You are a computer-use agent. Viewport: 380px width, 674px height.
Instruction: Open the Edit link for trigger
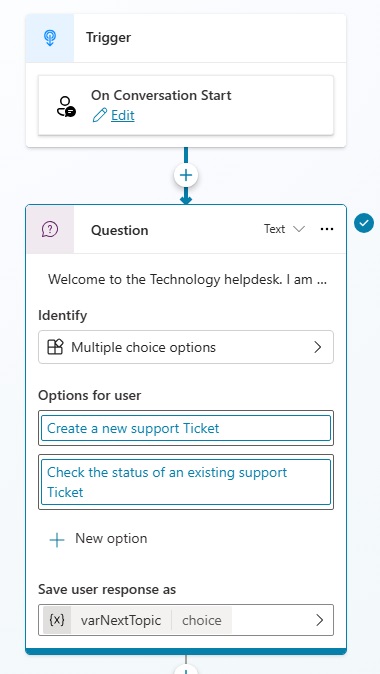[123, 115]
